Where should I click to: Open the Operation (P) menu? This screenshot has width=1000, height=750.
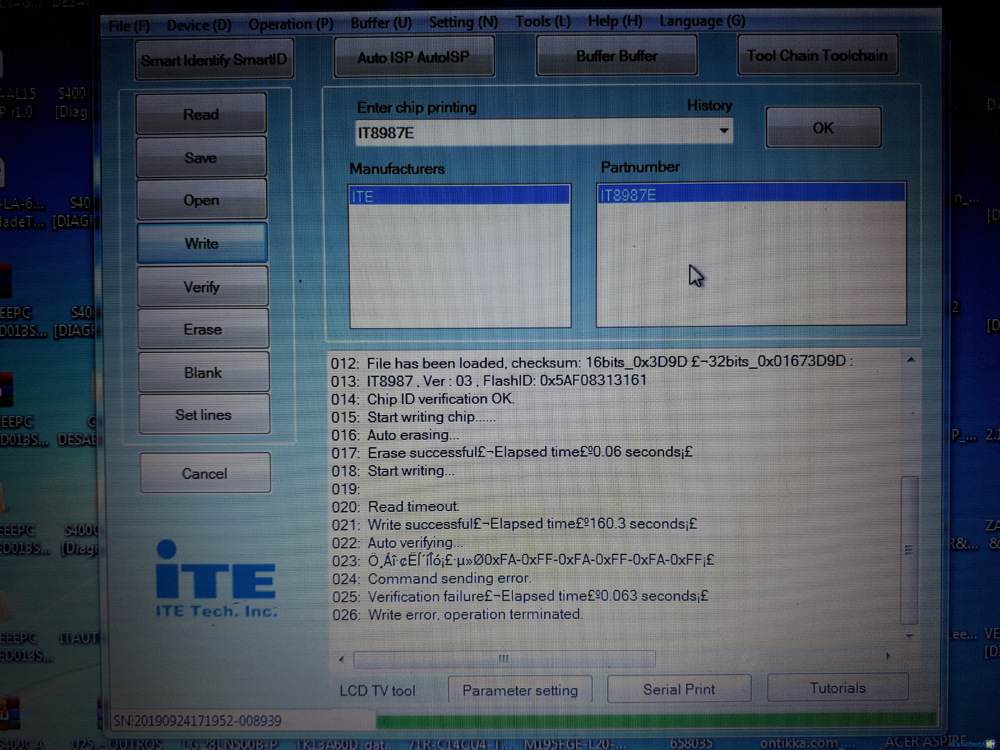[x=291, y=23]
